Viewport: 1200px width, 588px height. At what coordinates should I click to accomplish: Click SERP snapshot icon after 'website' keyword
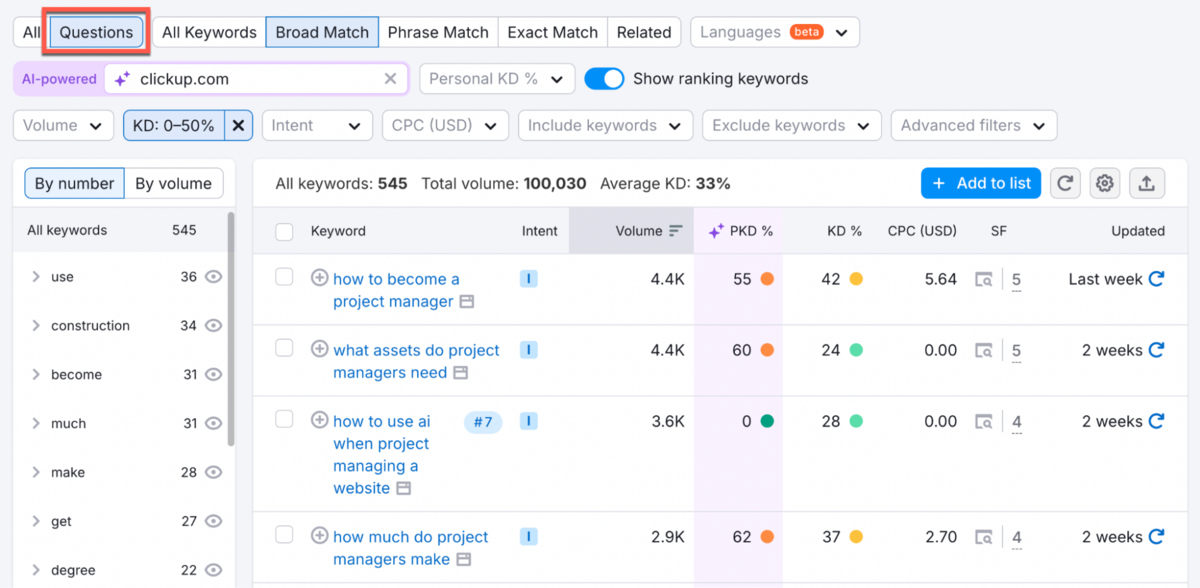[403, 489]
